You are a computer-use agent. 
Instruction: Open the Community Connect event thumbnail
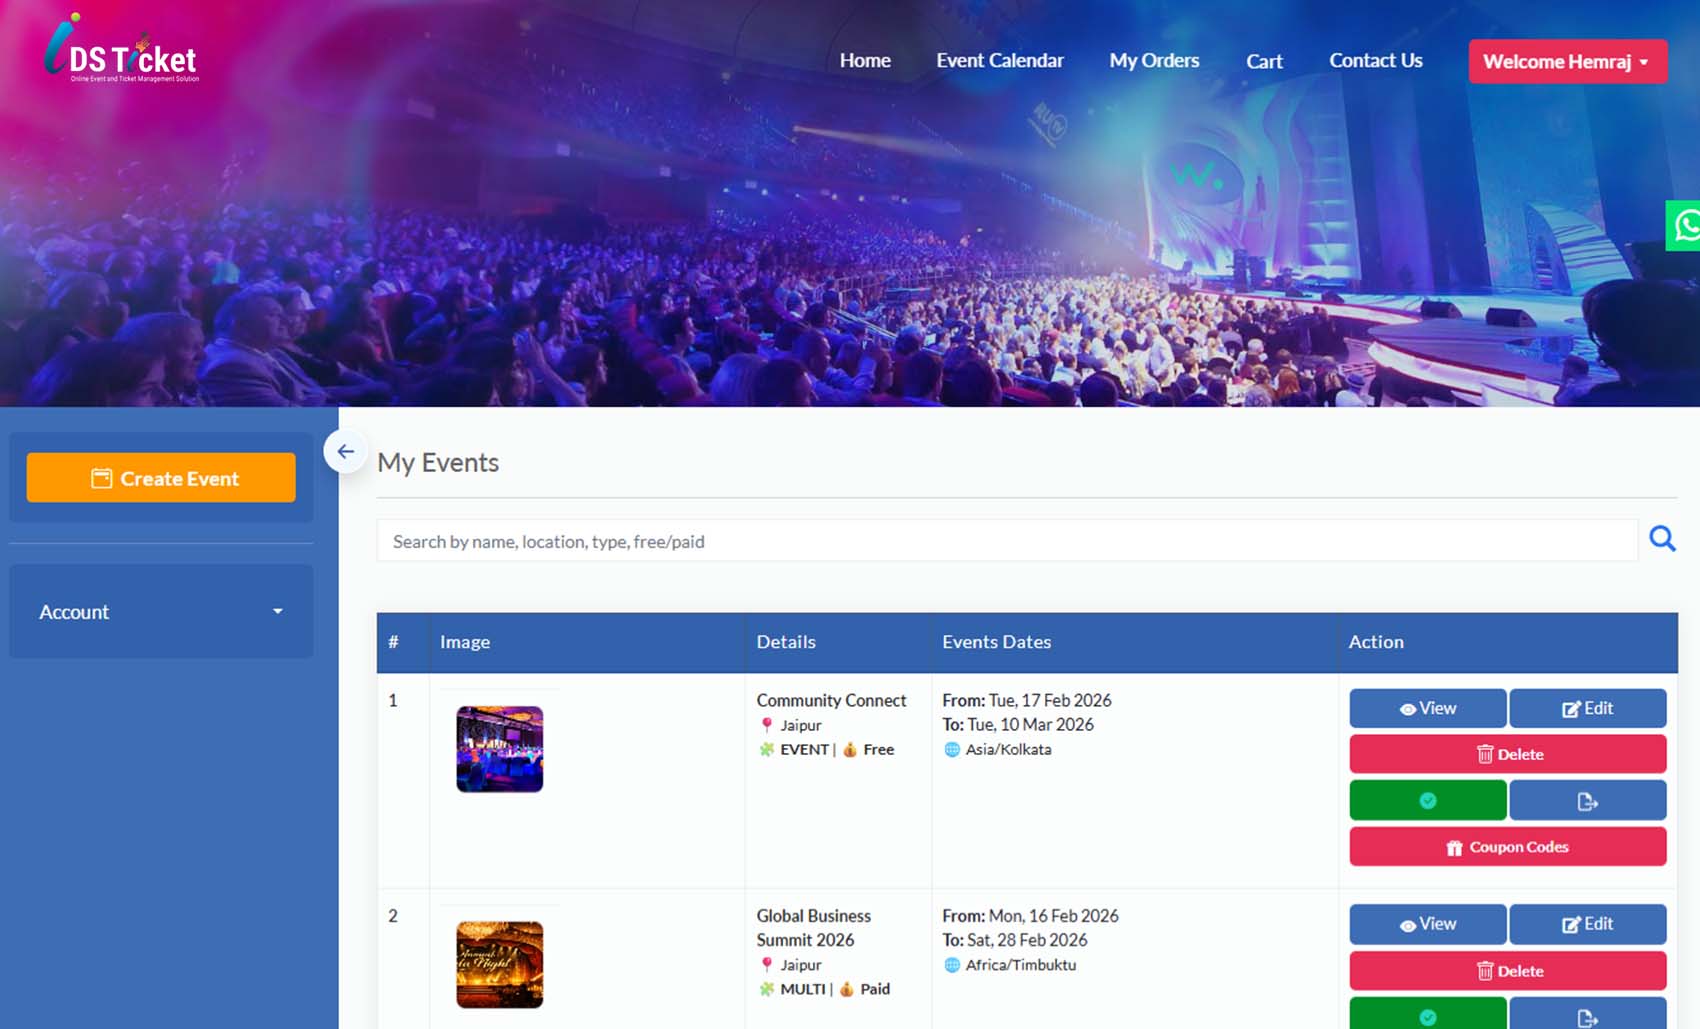tap(500, 749)
